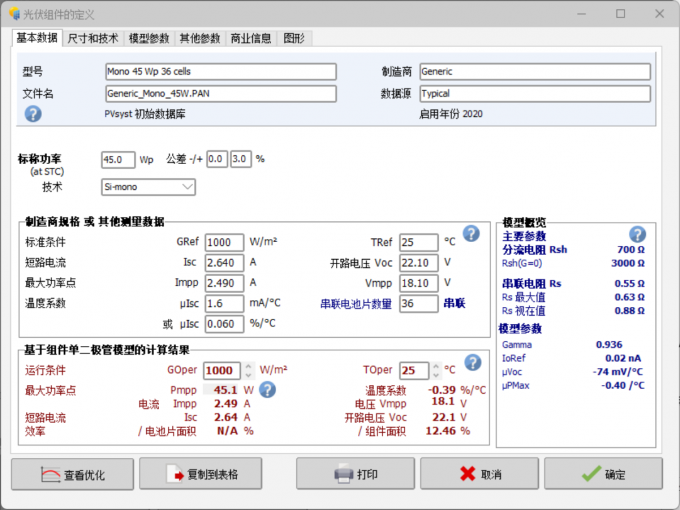Click the help icon below the file name label

click(x=33, y=114)
